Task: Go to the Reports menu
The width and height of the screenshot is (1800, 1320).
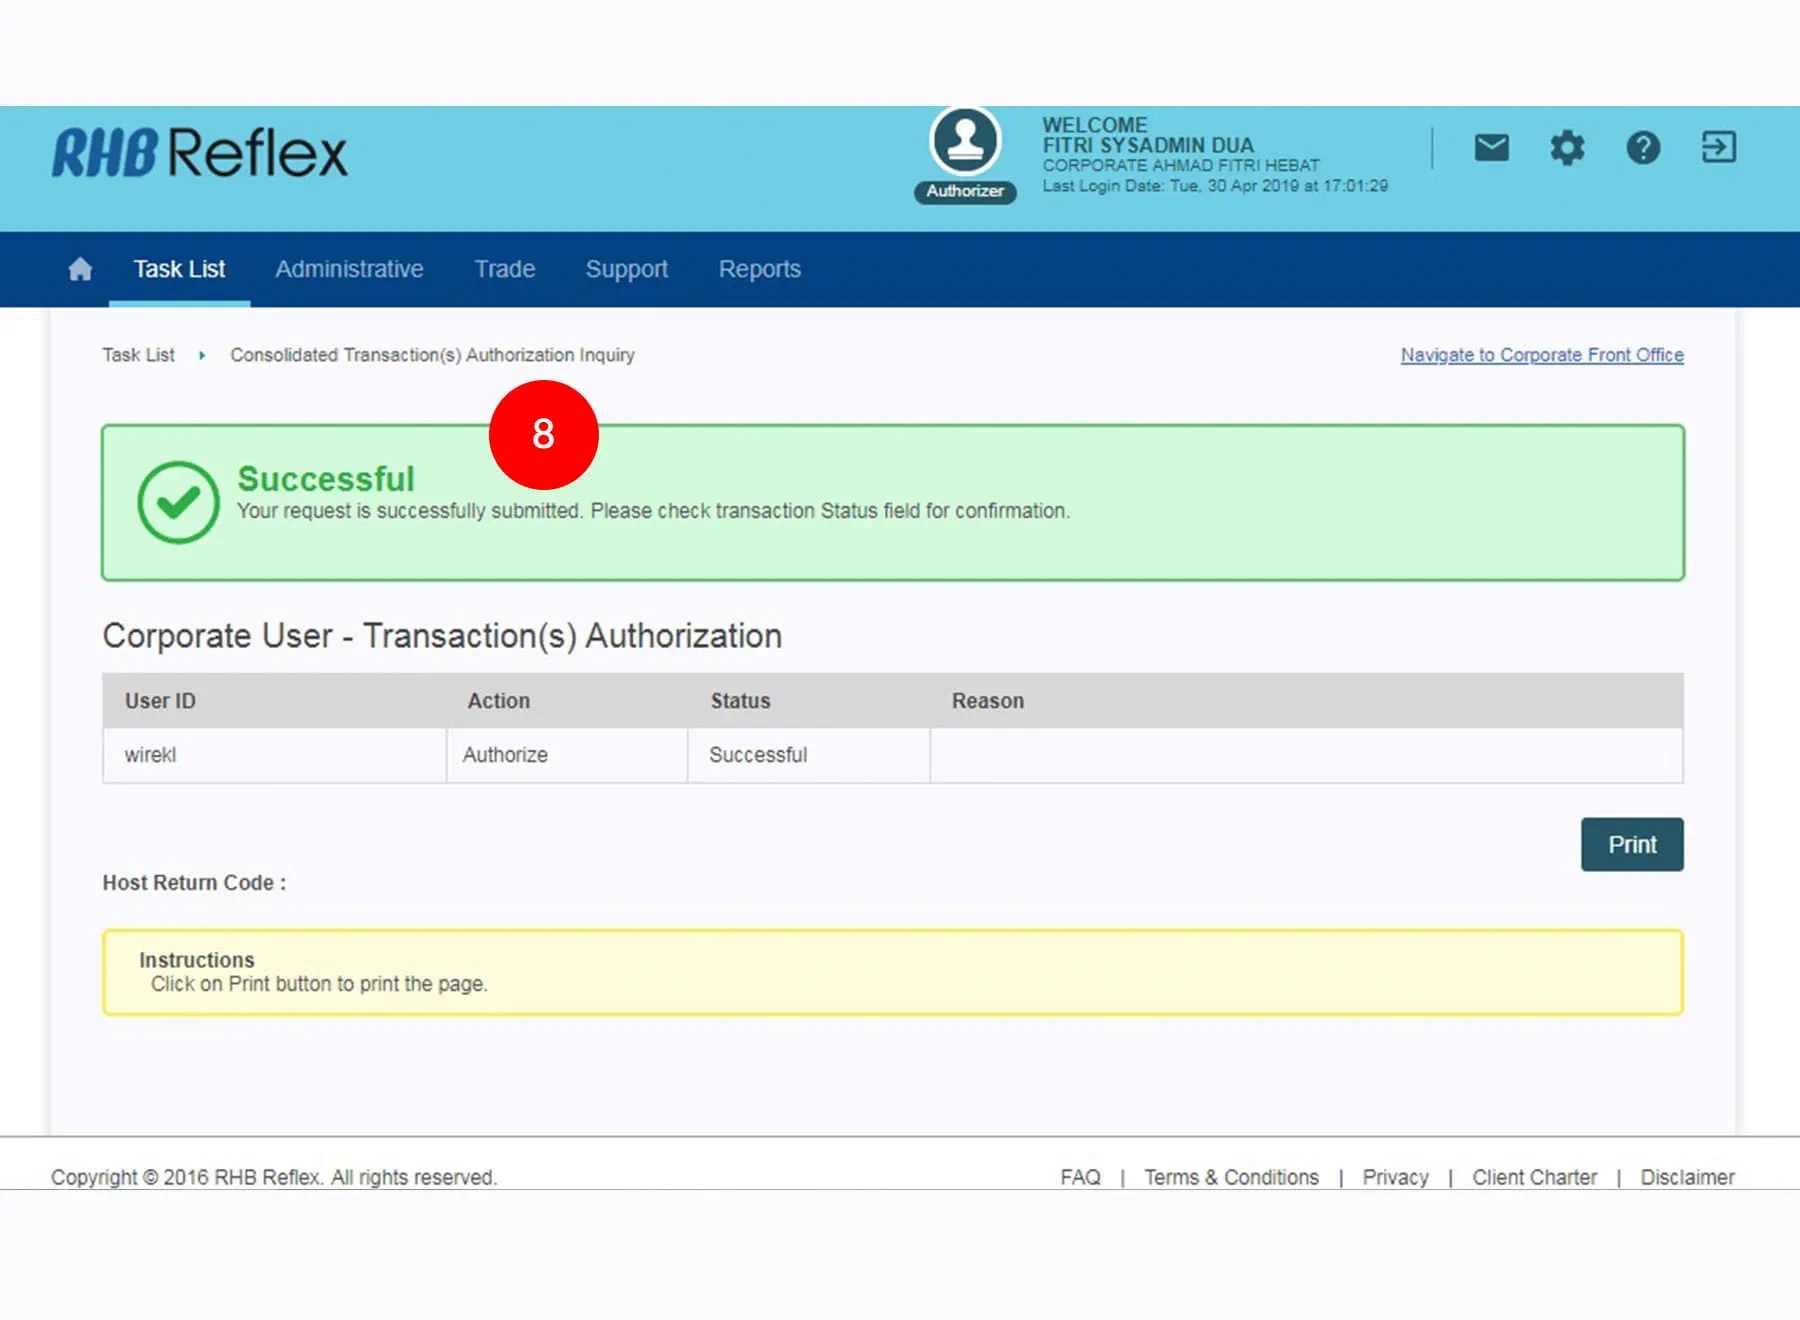Action: click(759, 269)
